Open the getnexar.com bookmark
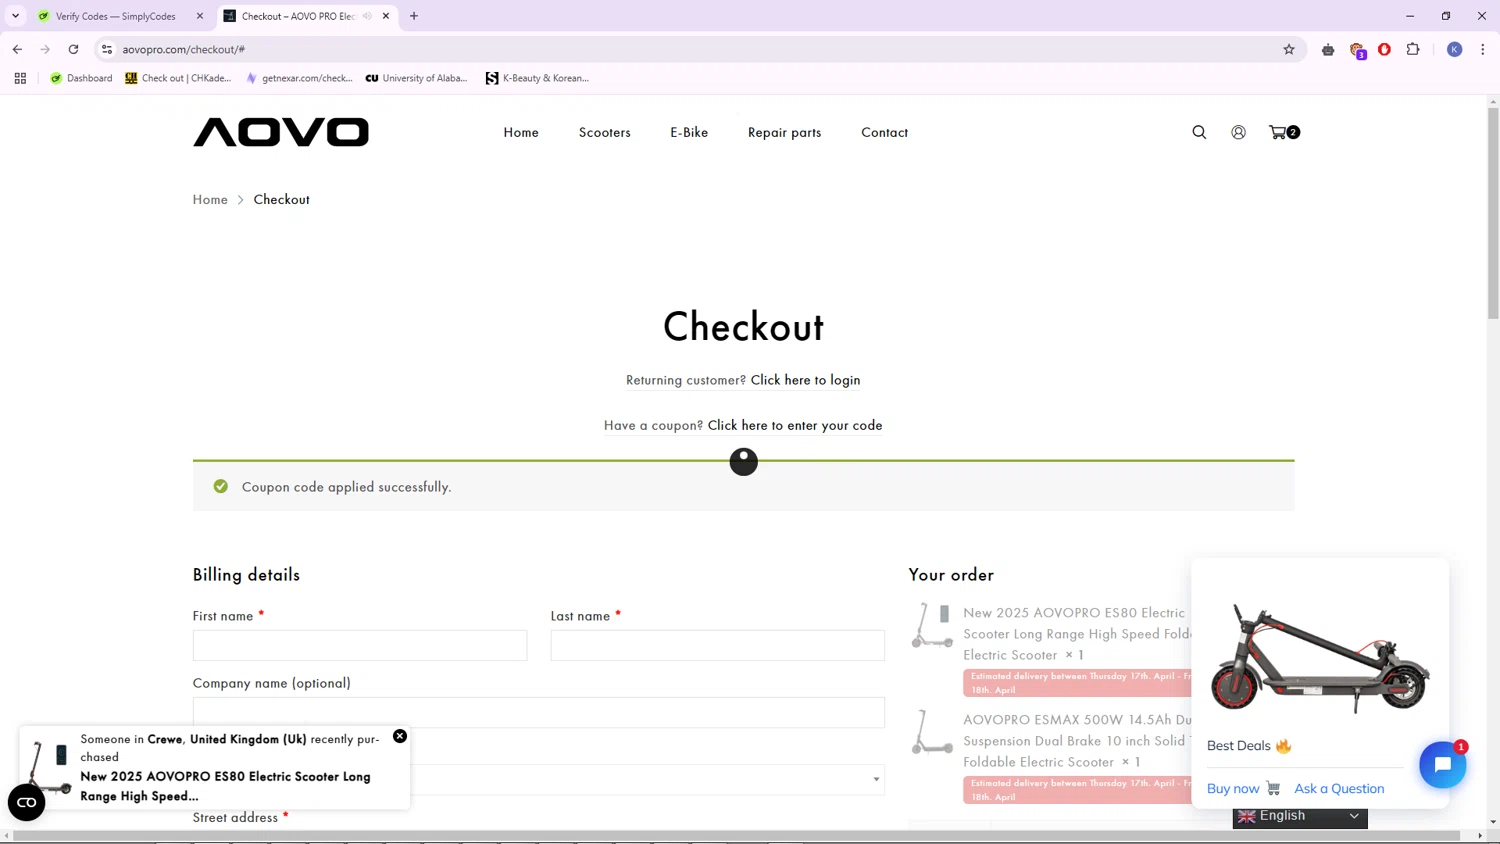Viewport: 1500px width, 844px height. (x=299, y=78)
